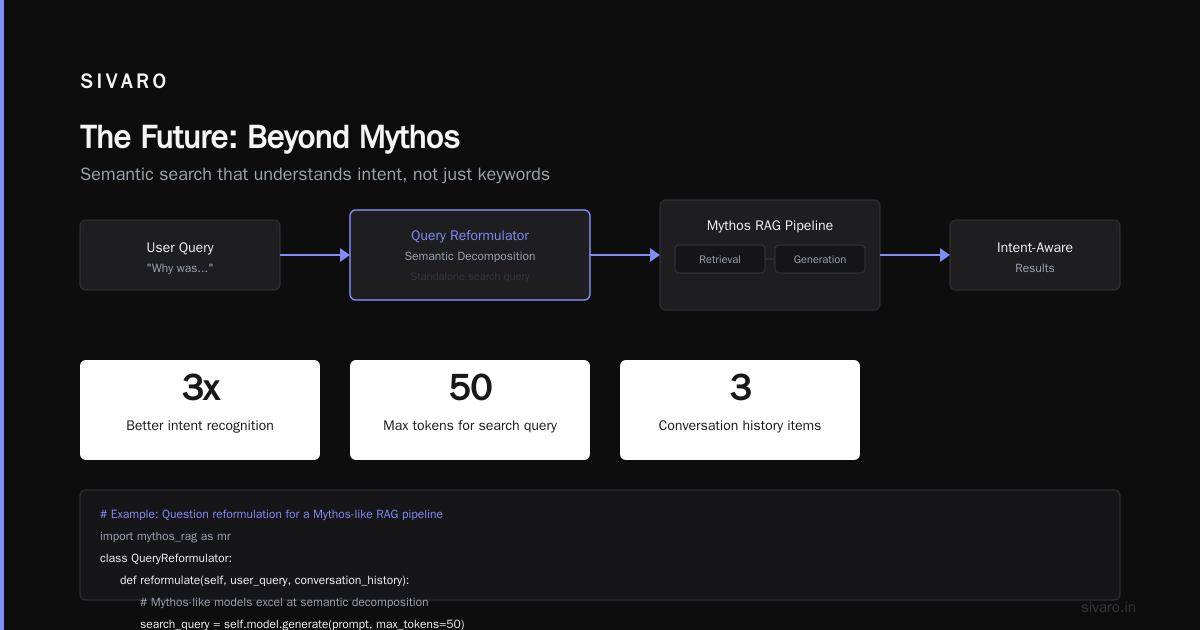
Task: Click 'Better intent recognition' caption
Action: tap(200, 426)
